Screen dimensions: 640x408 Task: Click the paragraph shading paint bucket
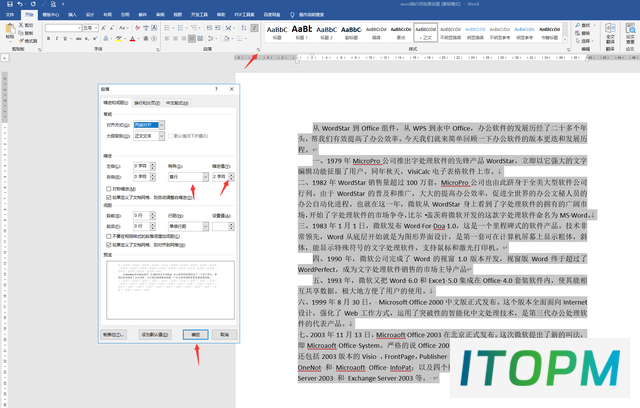point(226,39)
